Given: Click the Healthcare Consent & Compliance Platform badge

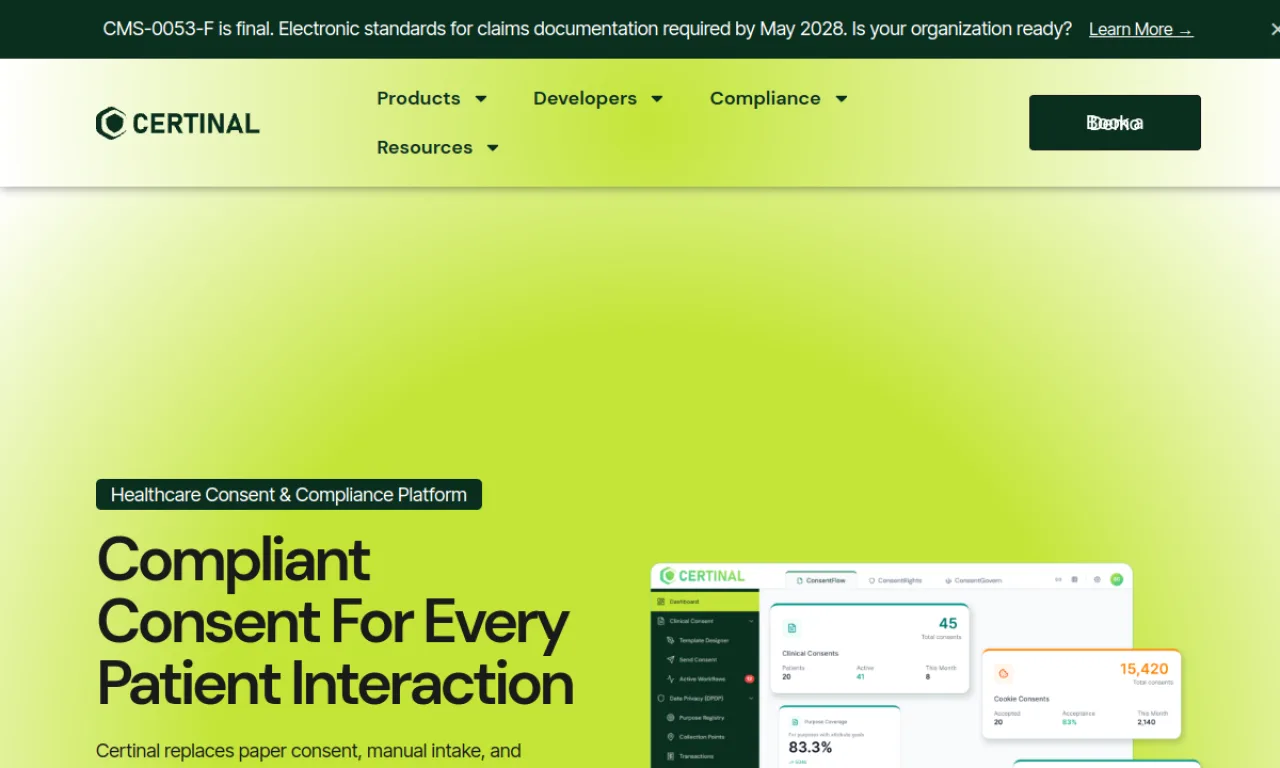Looking at the screenshot, I should click(x=289, y=494).
